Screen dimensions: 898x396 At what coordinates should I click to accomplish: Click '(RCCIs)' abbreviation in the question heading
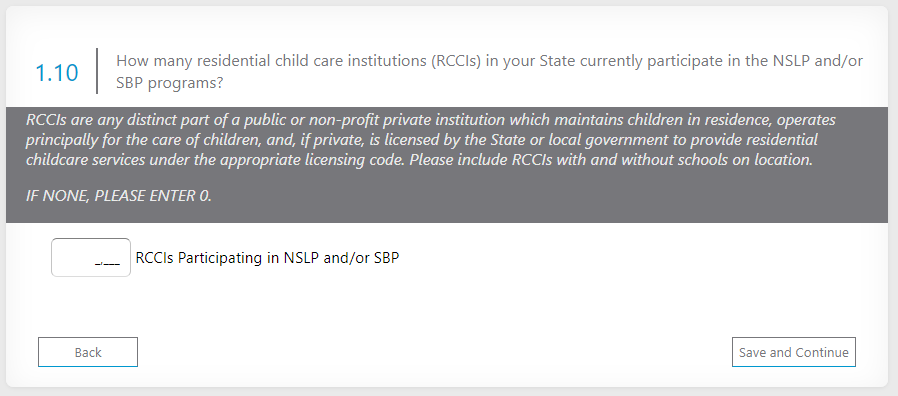point(455,61)
